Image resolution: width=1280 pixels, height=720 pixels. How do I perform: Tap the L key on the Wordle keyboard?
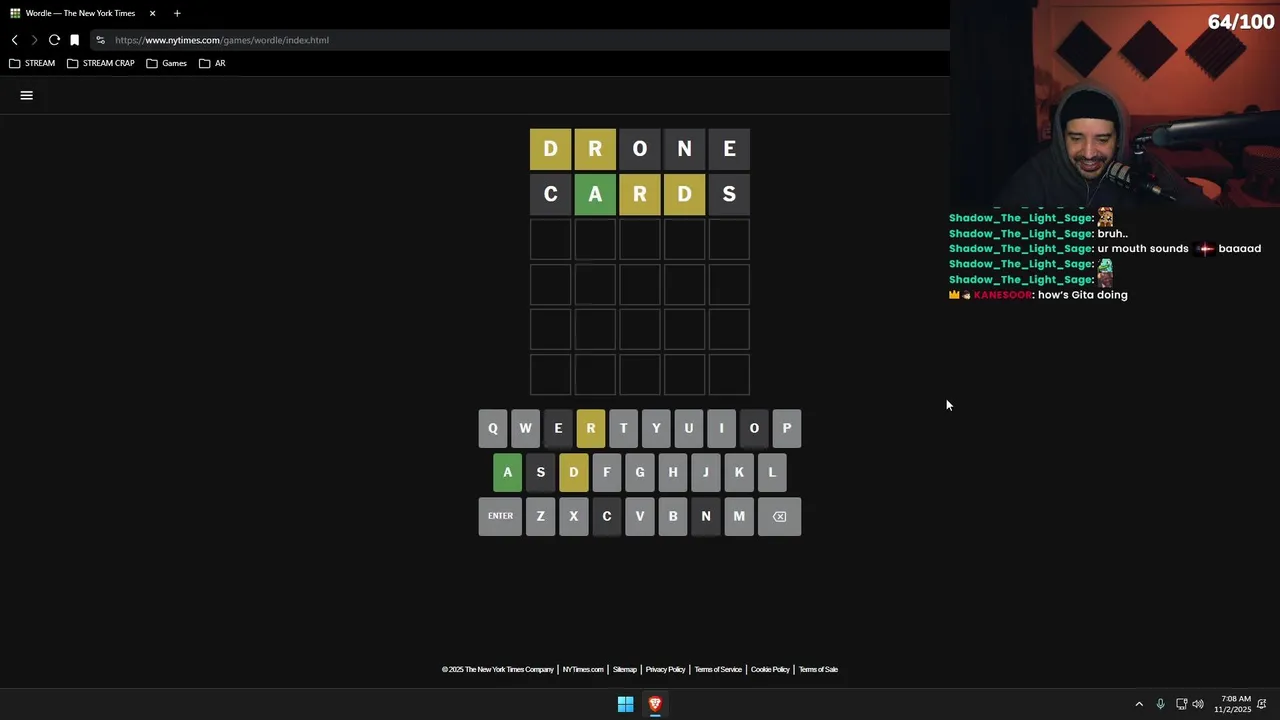point(772,472)
